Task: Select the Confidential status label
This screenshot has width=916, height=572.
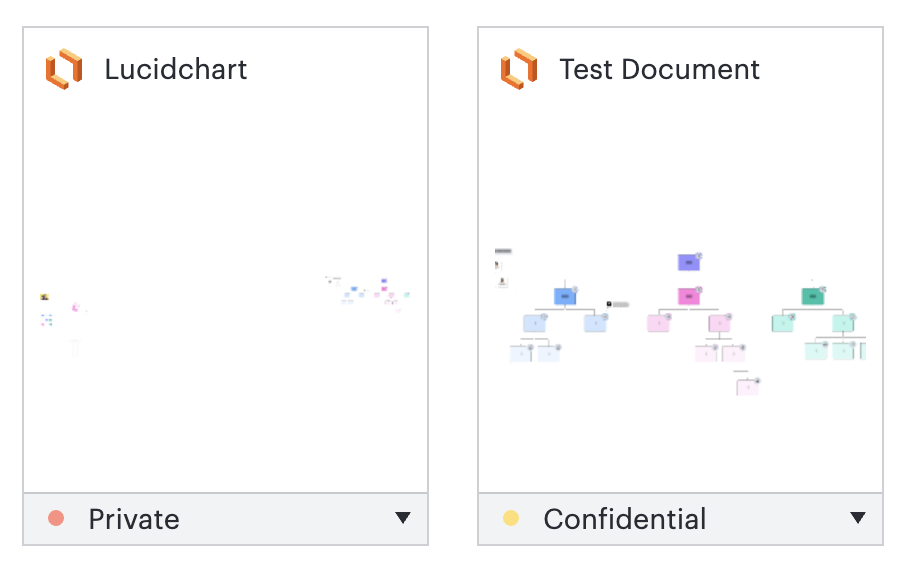Action: point(625,519)
